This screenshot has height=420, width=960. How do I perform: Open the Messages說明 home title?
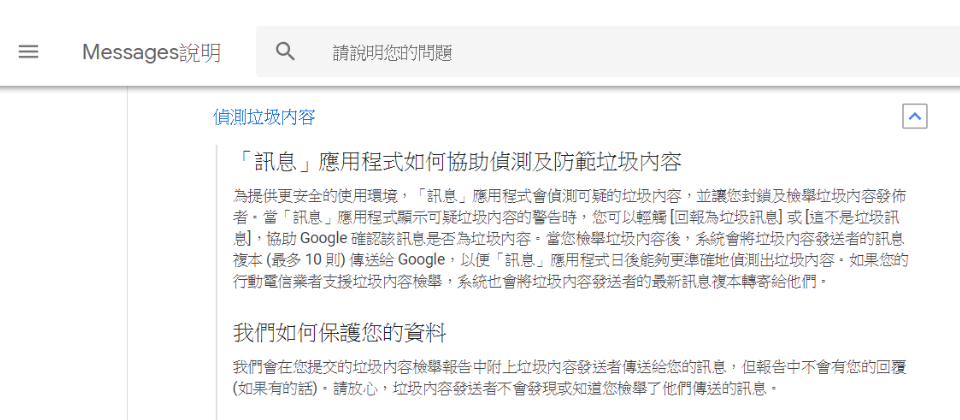[x=151, y=53]
